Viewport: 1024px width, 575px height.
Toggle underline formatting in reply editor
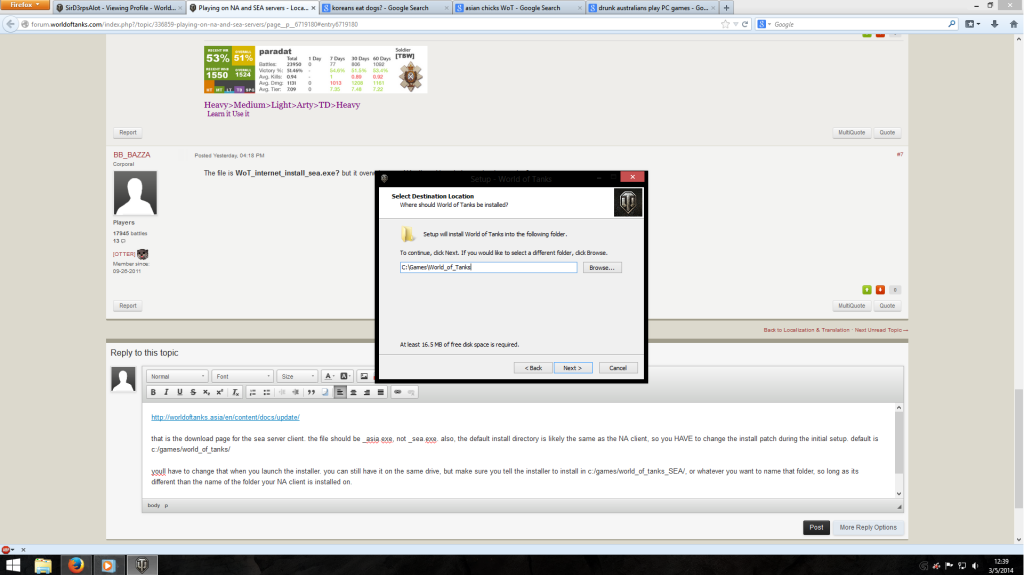tap(180, 392)
